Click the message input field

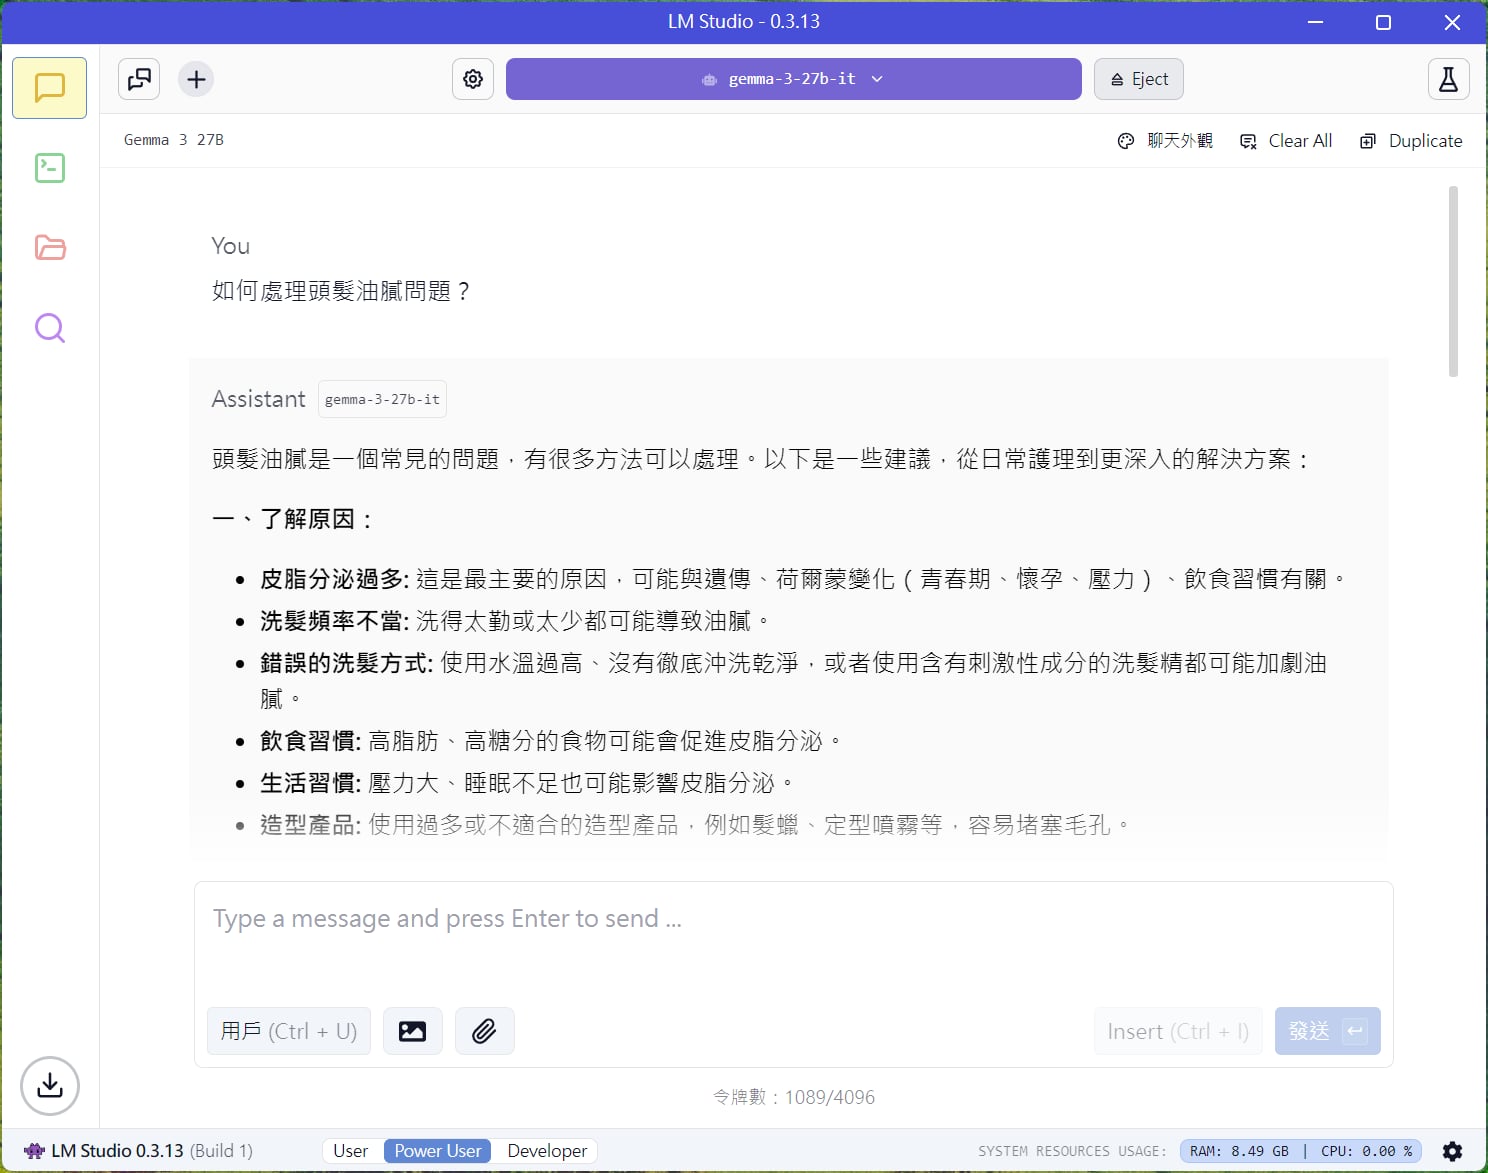(793, 940)
